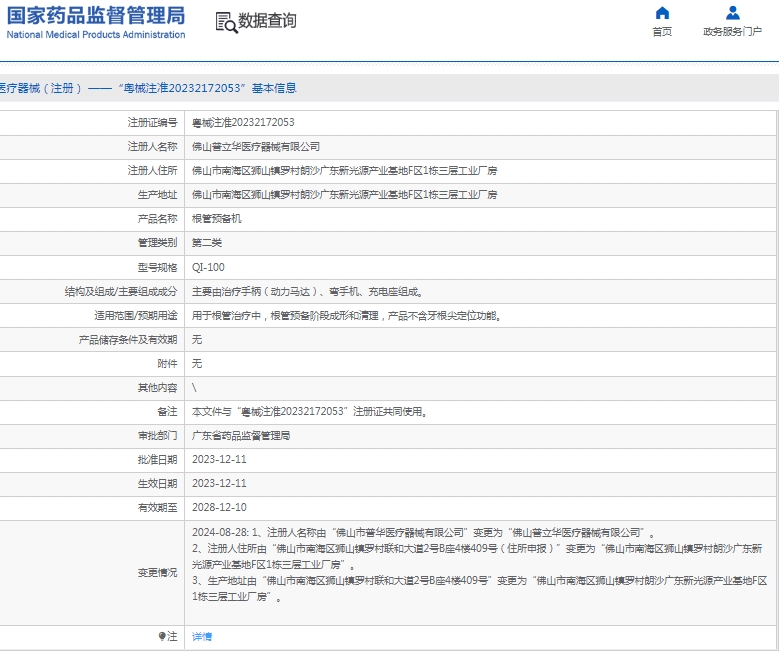Image resolution: width=779 pixels, height=656 pixels.
Task: Click the 备注 value 本文件与…共同使用
Action: coord(310,411)
